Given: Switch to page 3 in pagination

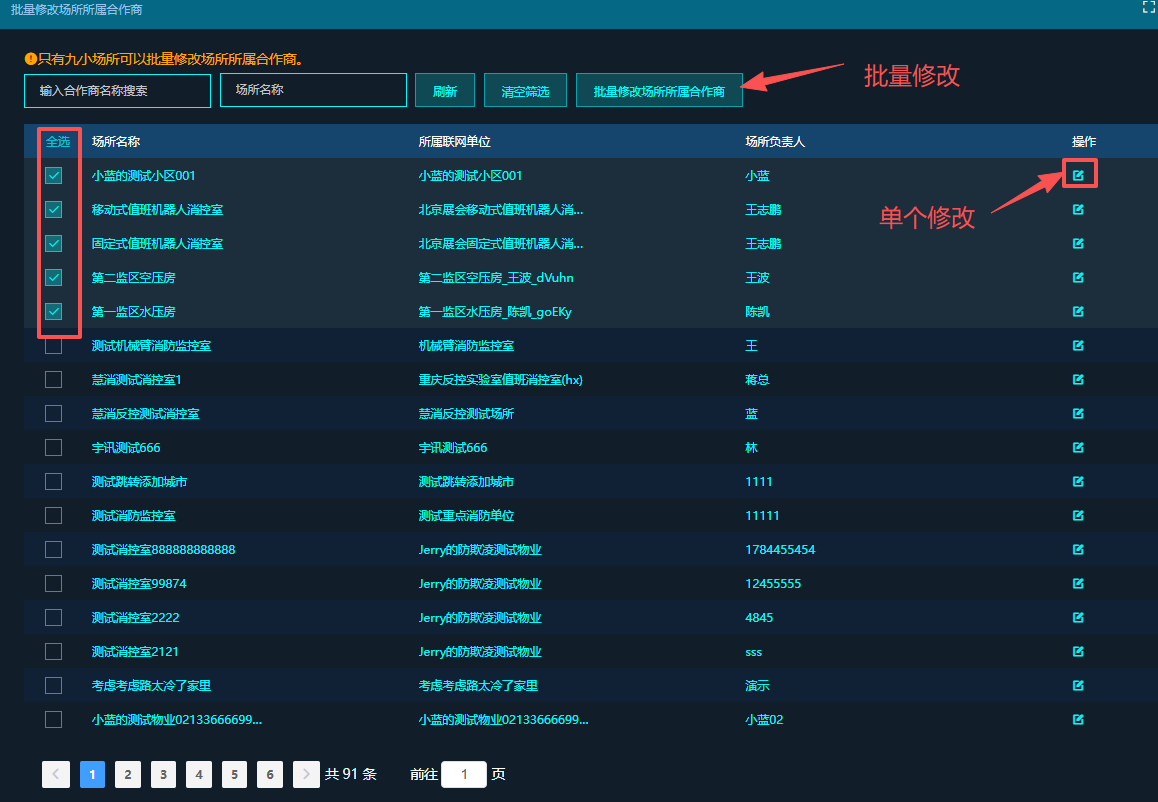Looking at the screenshot, I should [x=163, y=774].
